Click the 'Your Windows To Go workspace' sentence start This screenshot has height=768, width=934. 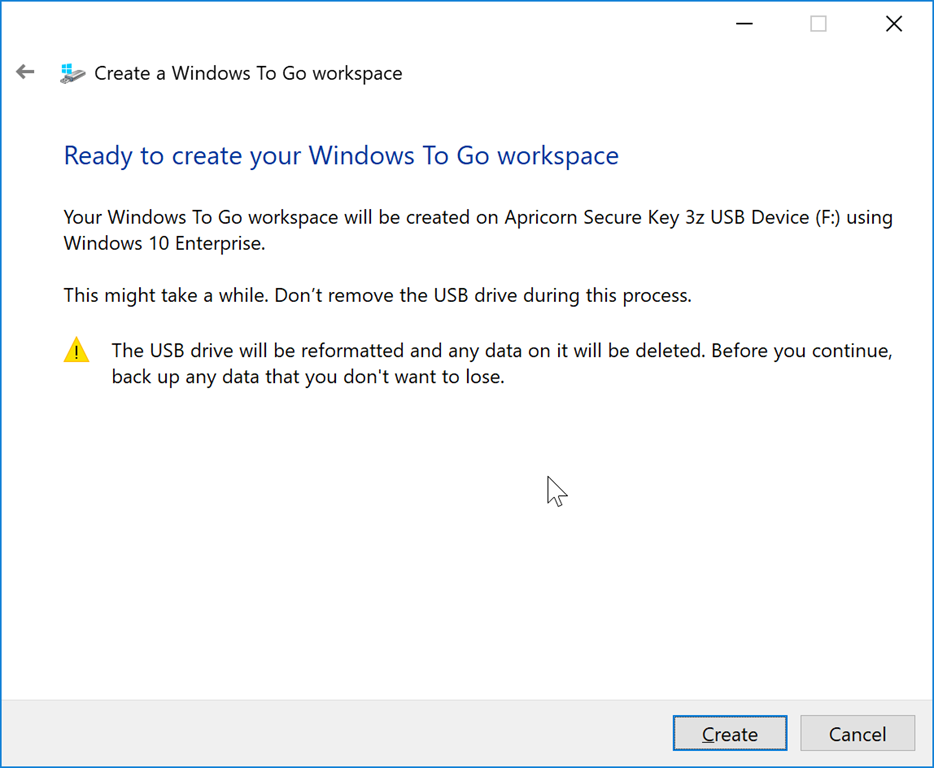pyautogui.click(x=185, y=217)
